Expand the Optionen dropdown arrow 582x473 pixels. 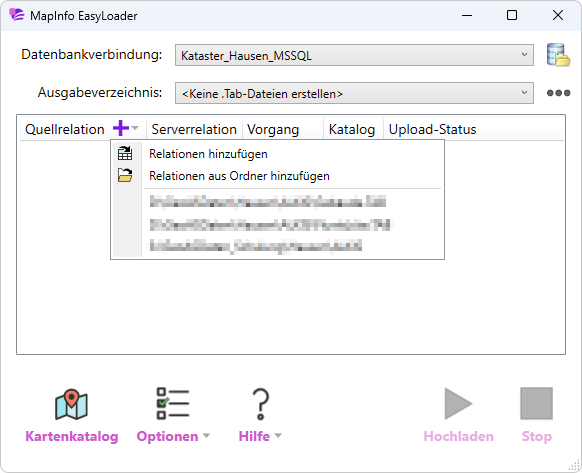206,436
